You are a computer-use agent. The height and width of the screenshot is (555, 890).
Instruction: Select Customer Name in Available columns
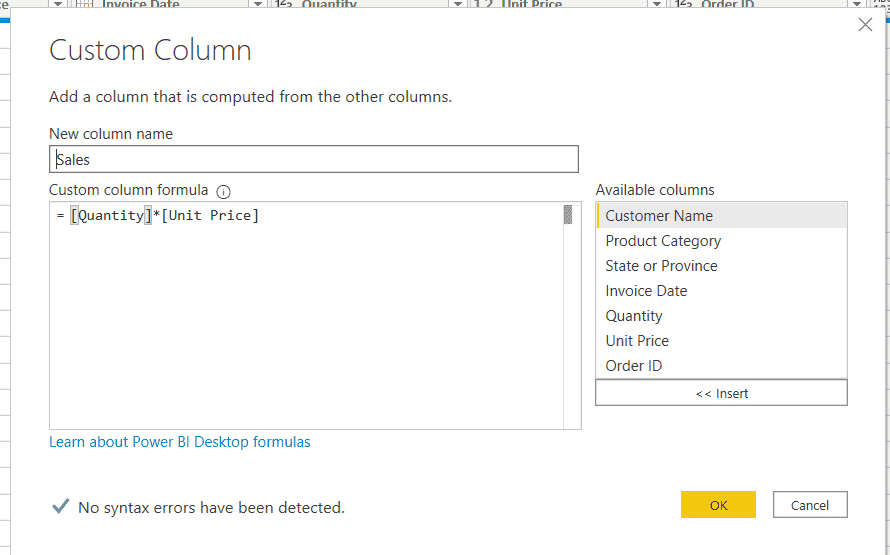(x=721, y=216)
